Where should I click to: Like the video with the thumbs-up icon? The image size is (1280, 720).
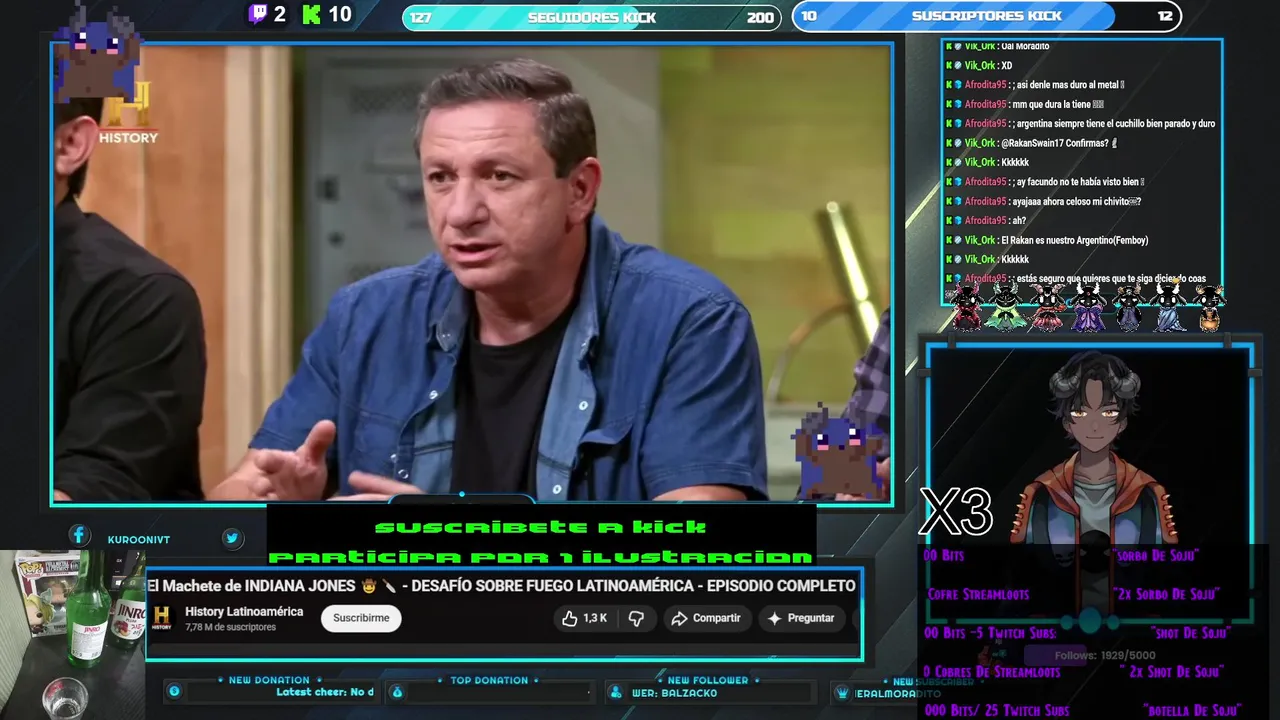(585, 618)
